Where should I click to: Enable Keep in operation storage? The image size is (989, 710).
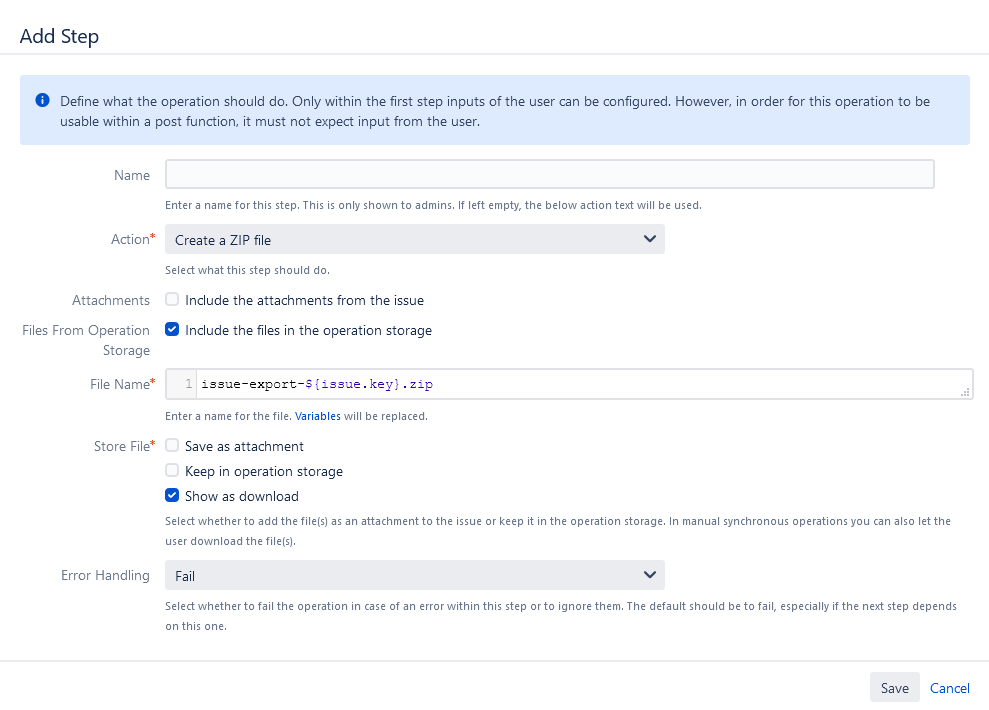tap(172, 471)
